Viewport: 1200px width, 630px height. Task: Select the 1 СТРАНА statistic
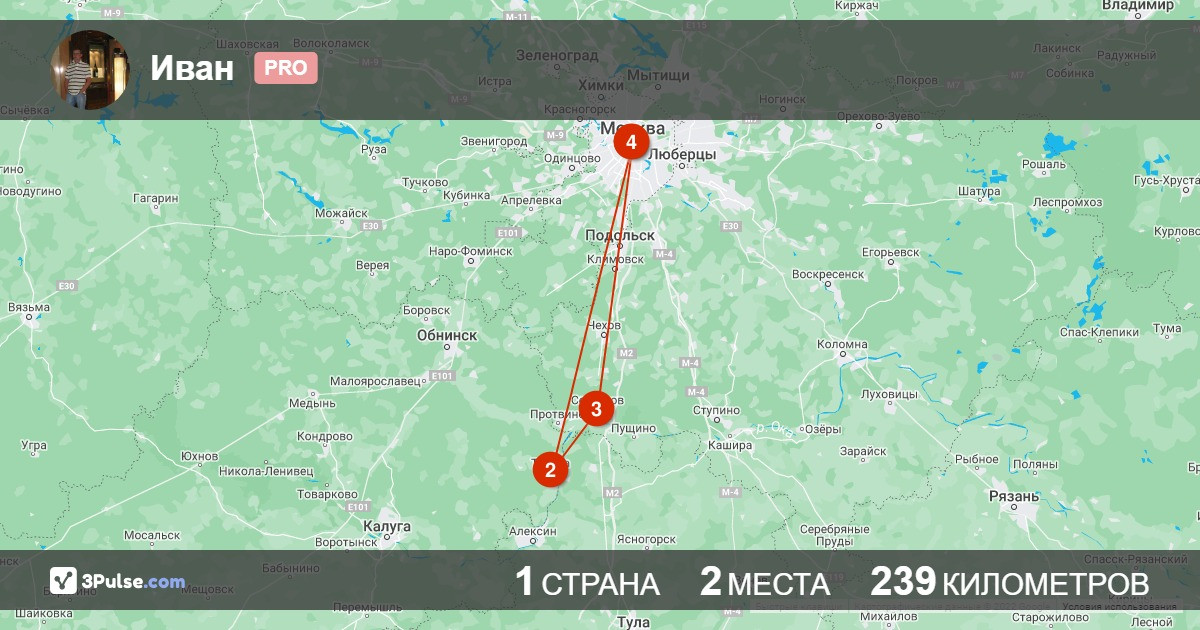(x=587, y=582)
